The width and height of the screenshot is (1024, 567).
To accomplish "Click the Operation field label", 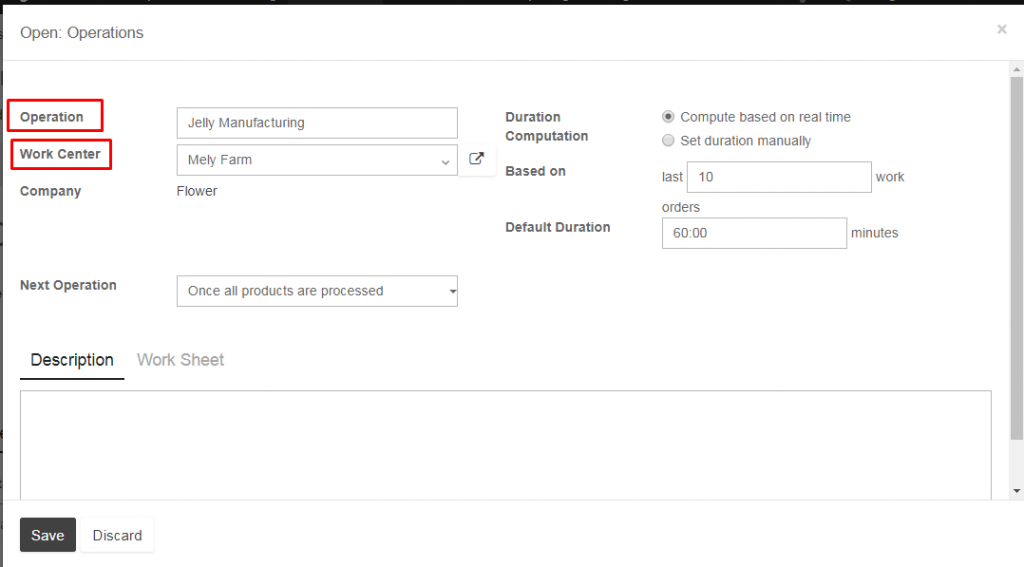I will click(52, 117).
